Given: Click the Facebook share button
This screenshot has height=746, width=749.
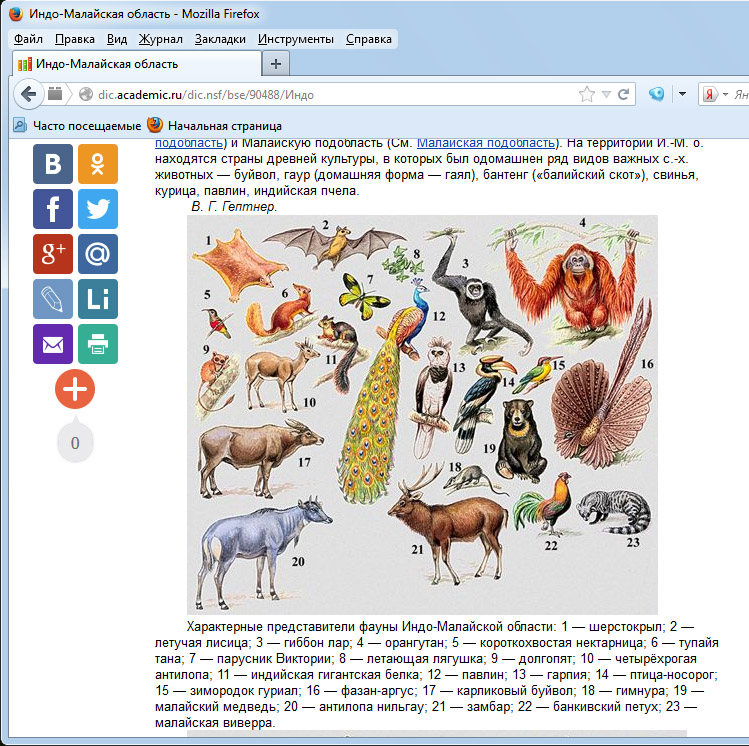Looking at the screenshot, I should (52, 209).
